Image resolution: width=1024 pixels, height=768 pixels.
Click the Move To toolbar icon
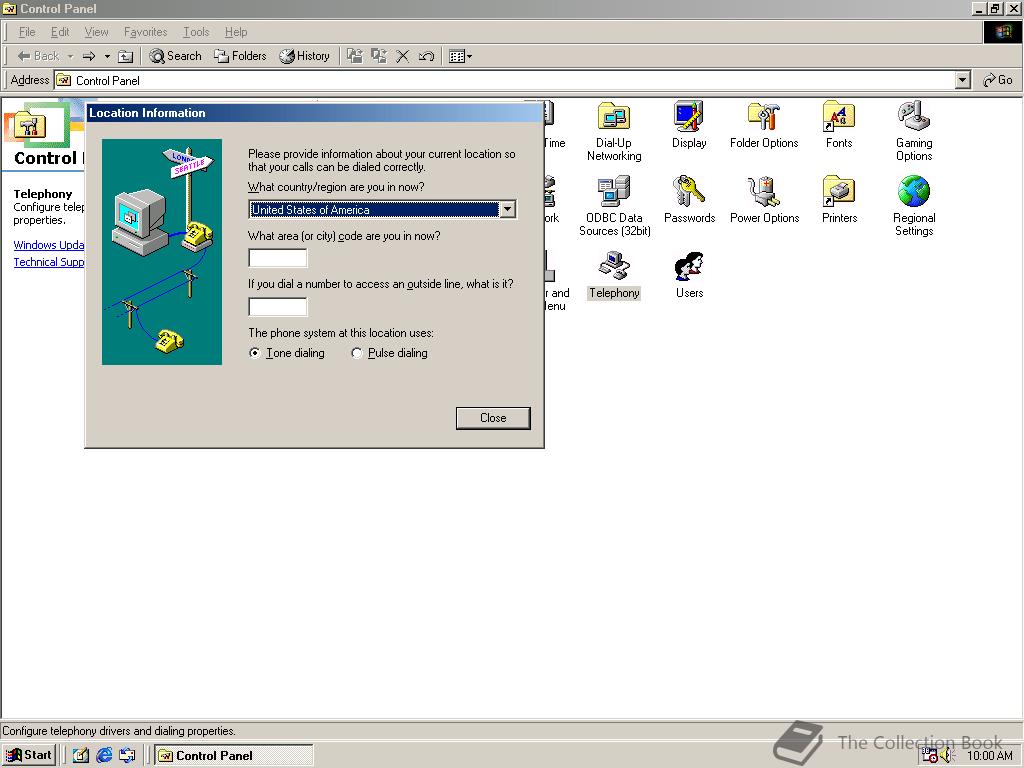click(355, 56)
